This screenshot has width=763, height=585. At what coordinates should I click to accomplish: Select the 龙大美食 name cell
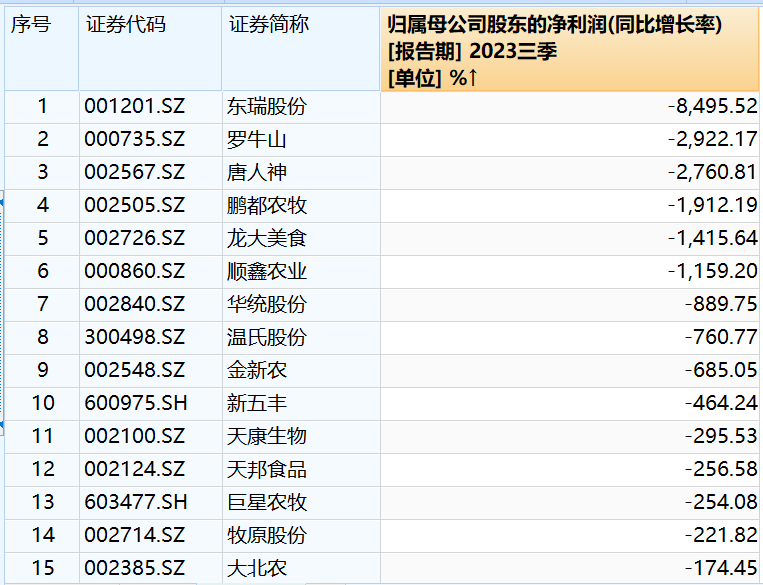(301, 239)
